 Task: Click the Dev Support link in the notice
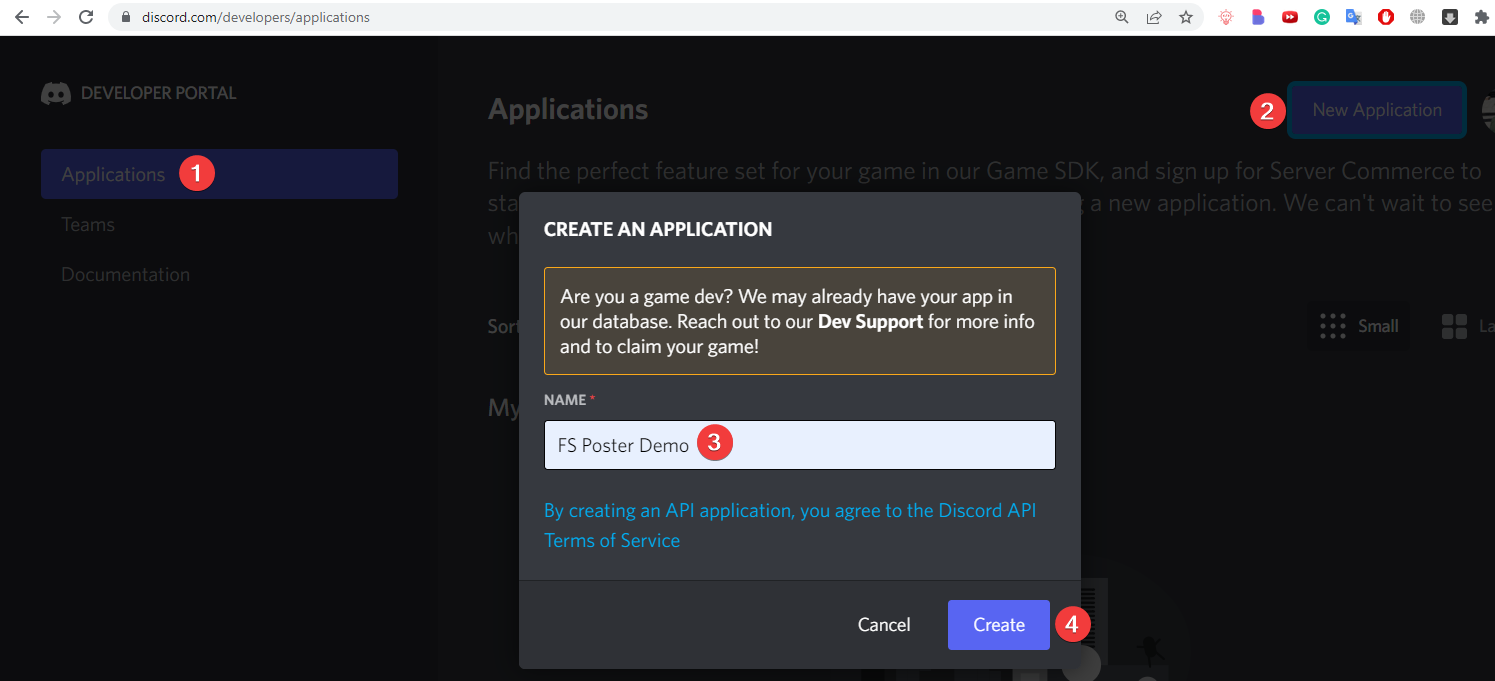pos(870,322)
